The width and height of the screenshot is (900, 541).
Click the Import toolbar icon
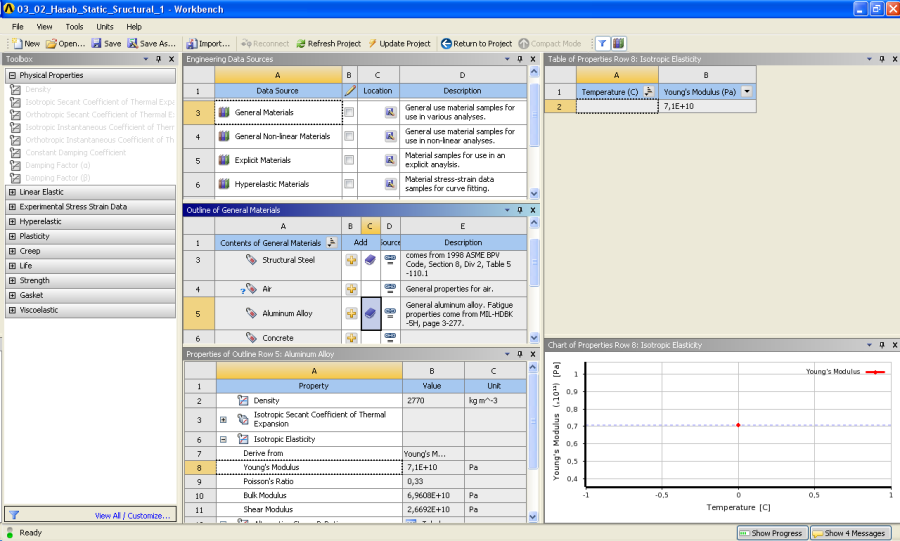(x=192, y=44)
